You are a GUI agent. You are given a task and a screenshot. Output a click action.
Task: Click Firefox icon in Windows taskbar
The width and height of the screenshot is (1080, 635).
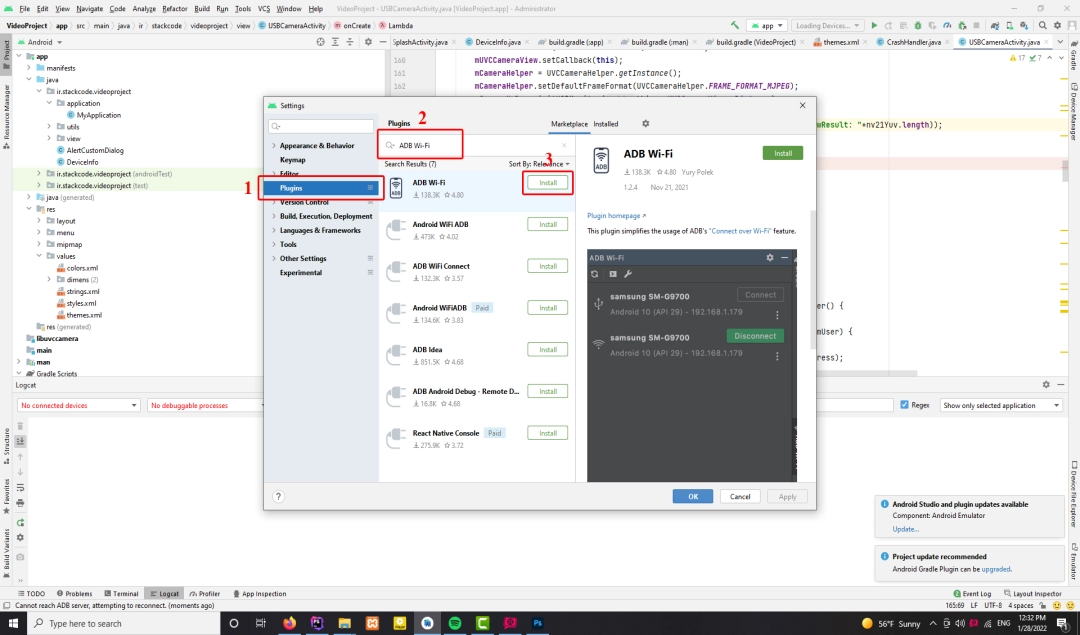[x=289, y=623]
